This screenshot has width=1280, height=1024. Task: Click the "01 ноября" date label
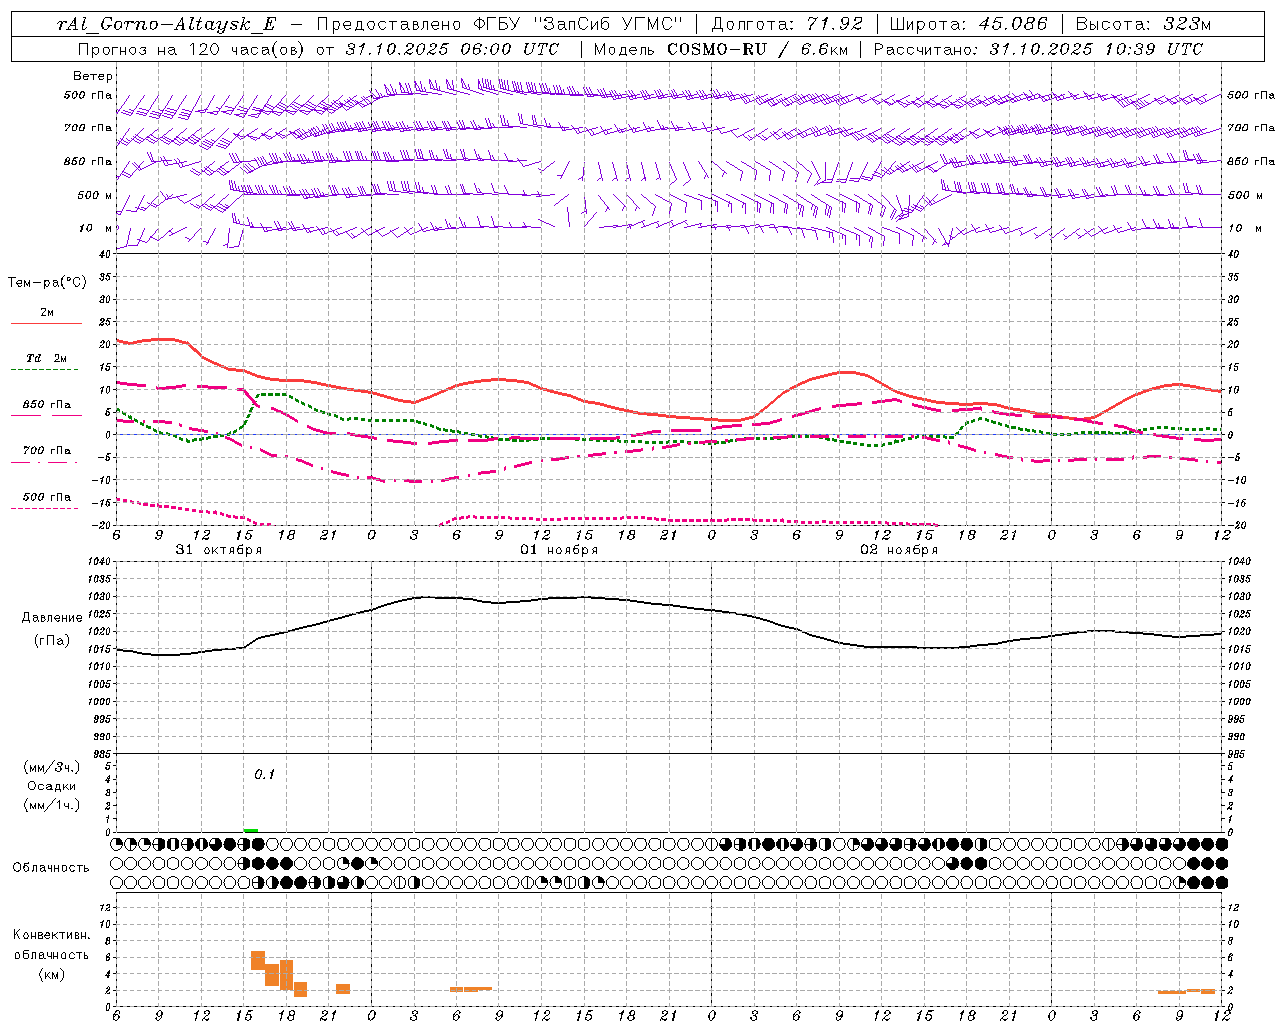tap(558, 549)
